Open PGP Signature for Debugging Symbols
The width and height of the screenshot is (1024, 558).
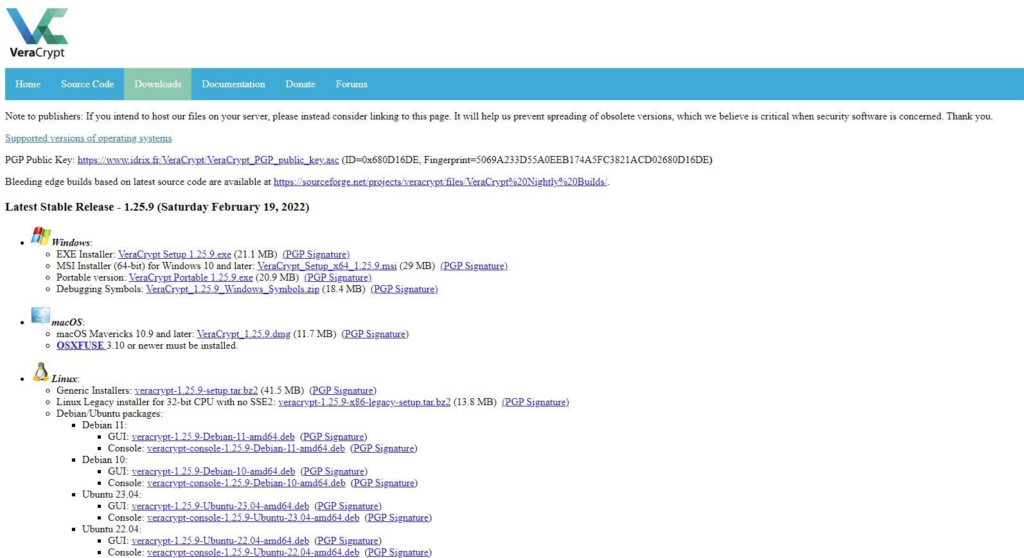[404, 289]
